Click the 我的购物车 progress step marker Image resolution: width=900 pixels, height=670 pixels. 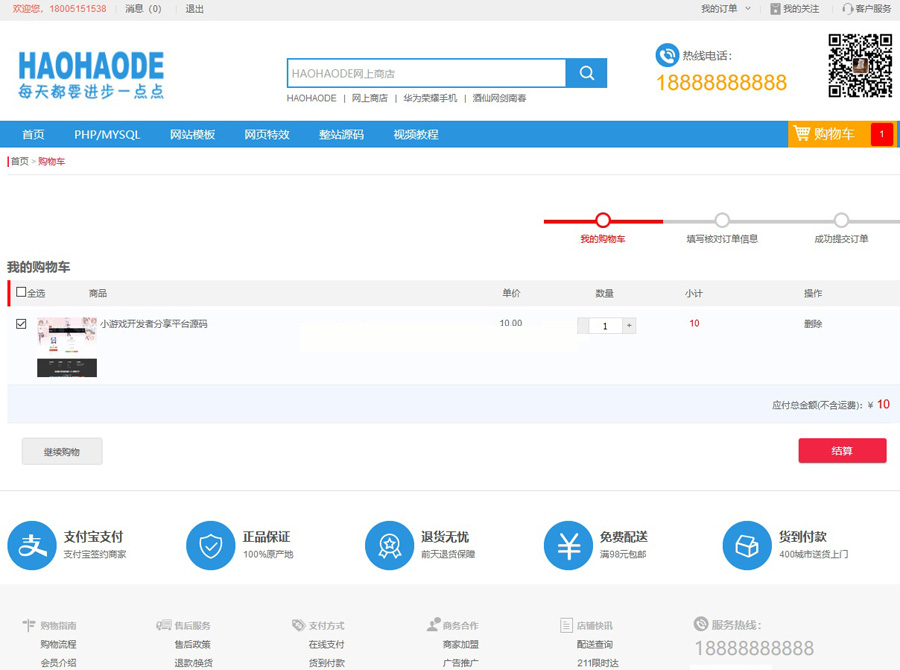602,221
